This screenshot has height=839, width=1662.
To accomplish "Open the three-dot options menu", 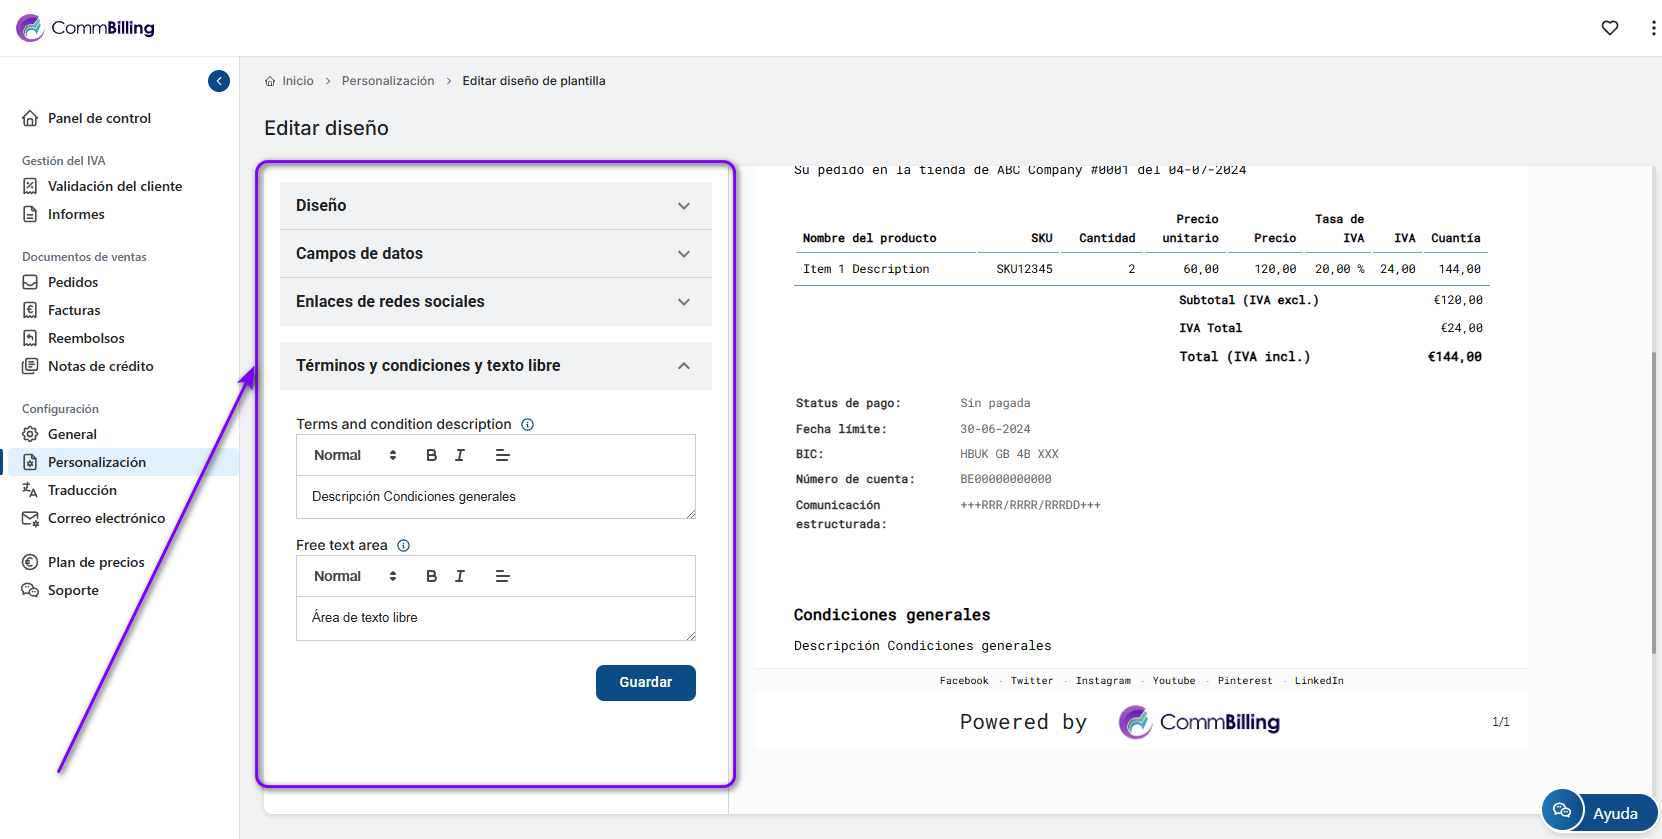I will 1652,28.
